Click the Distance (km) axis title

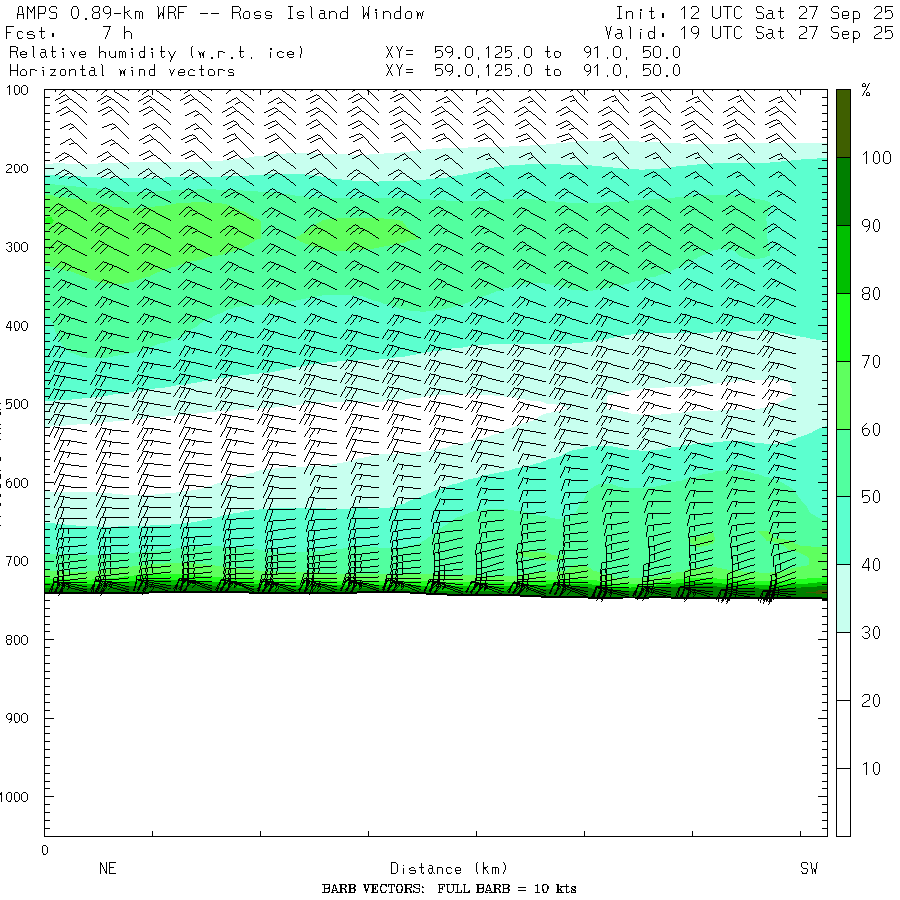point(440,869)
